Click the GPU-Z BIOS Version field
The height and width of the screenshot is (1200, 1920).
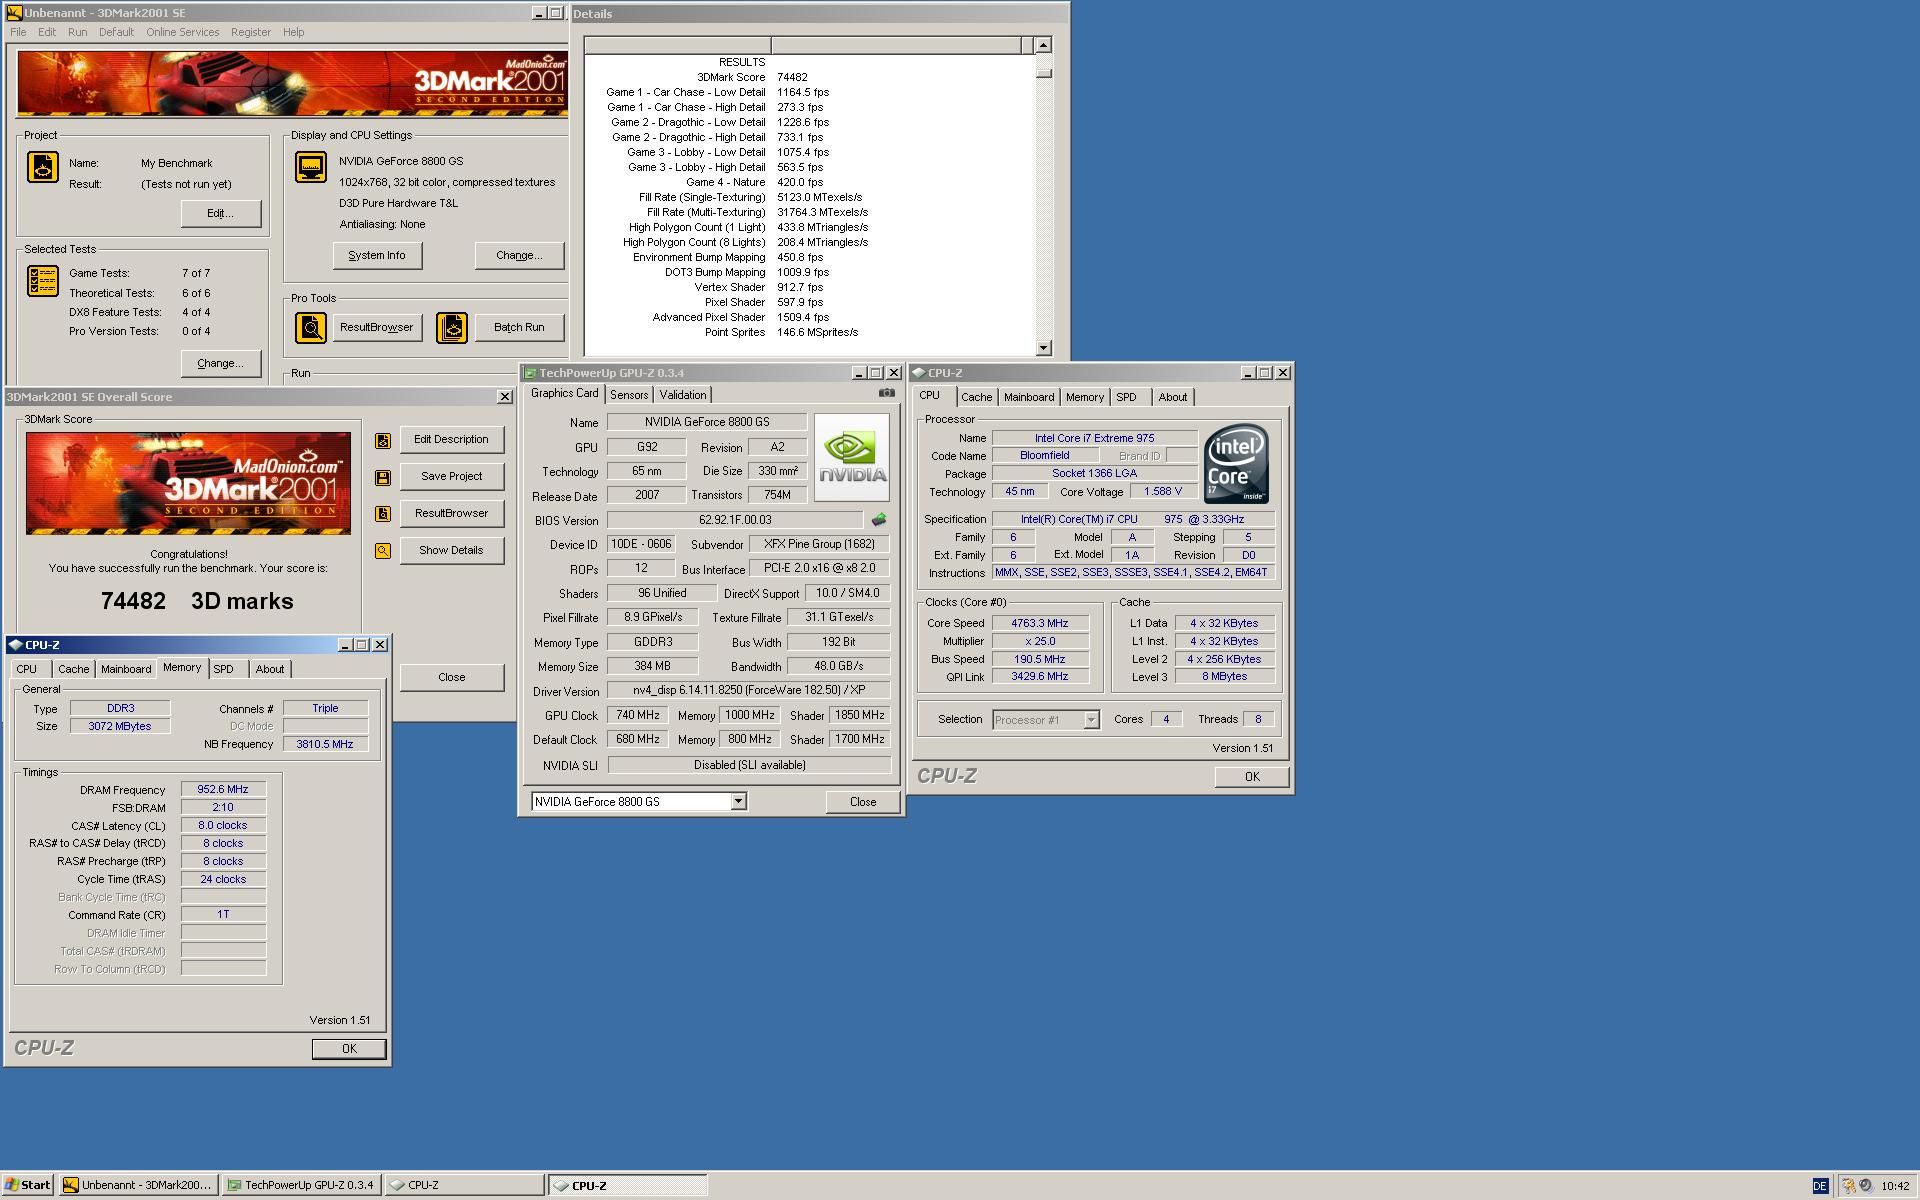click(x=735, y=520)
